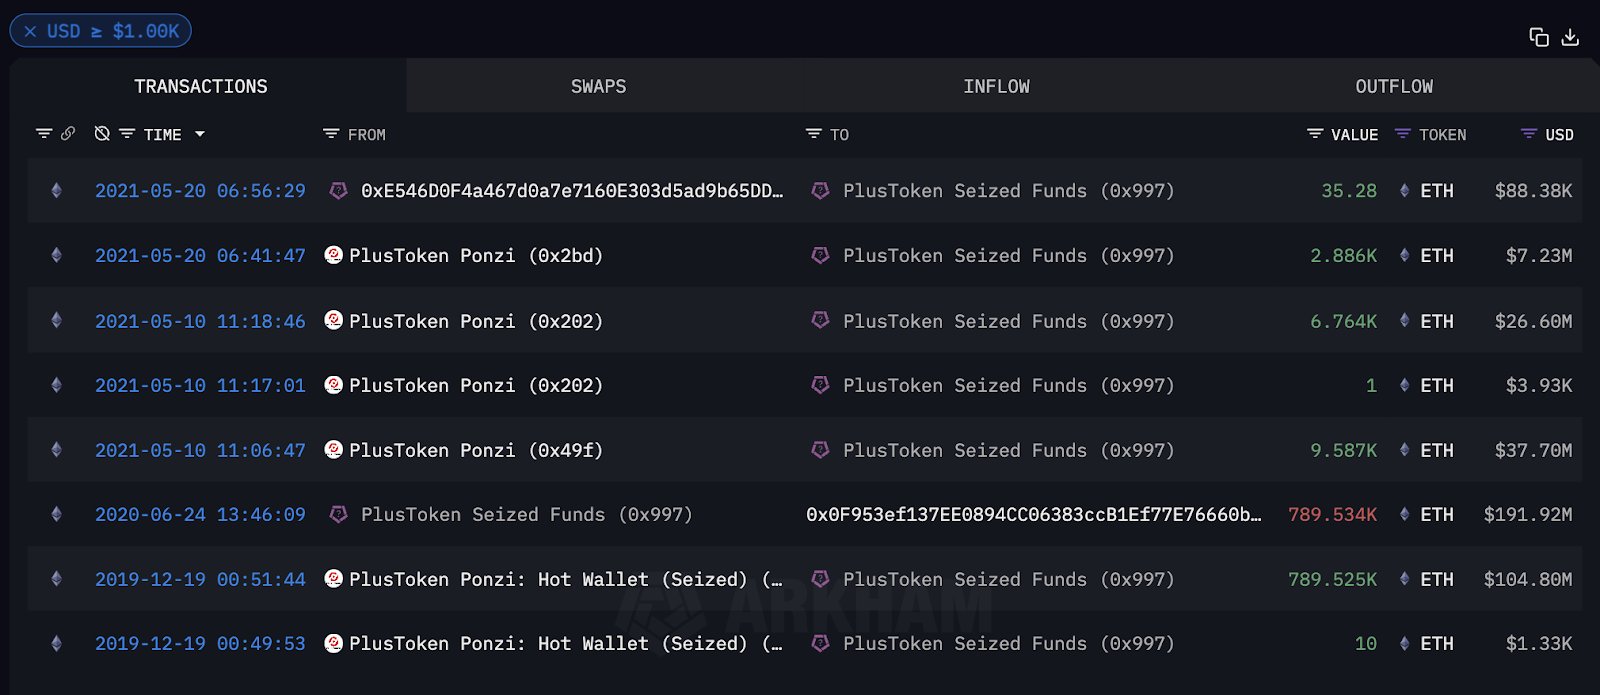
Task: Open transaction dated 2020-06-24 13:46:09
Action: click(x=200, y=514)
